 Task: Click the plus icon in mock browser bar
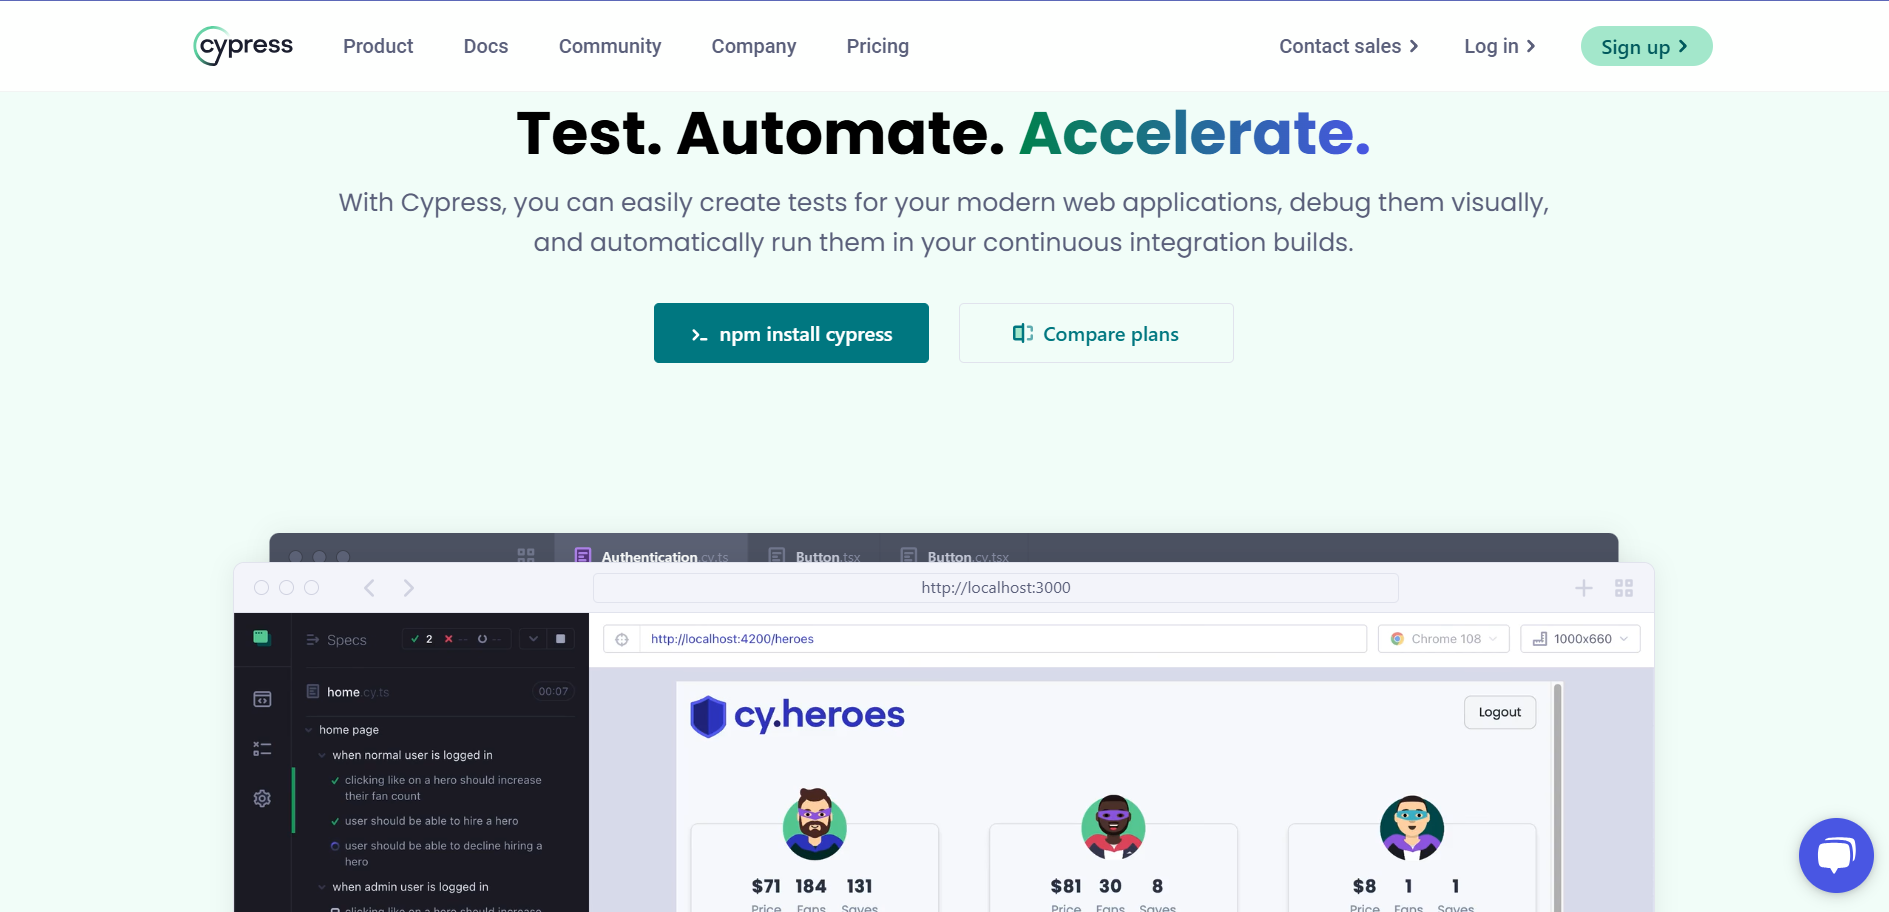(1584, 588)
